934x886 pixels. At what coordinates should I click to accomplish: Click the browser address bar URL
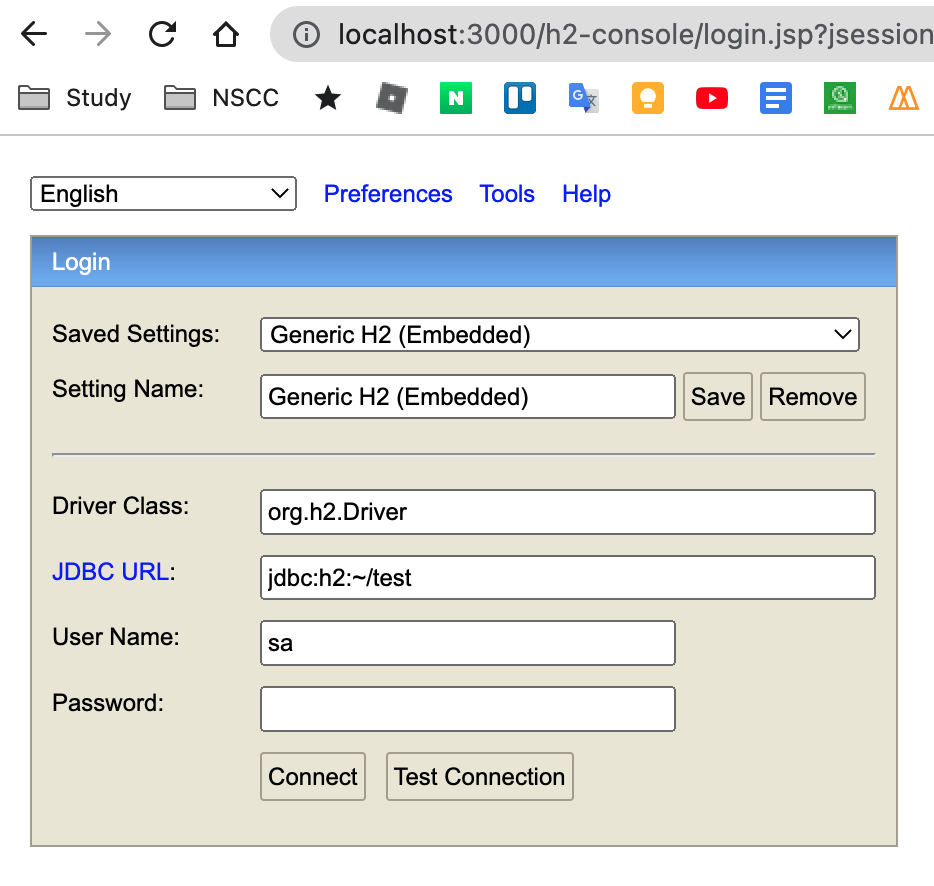634,34
